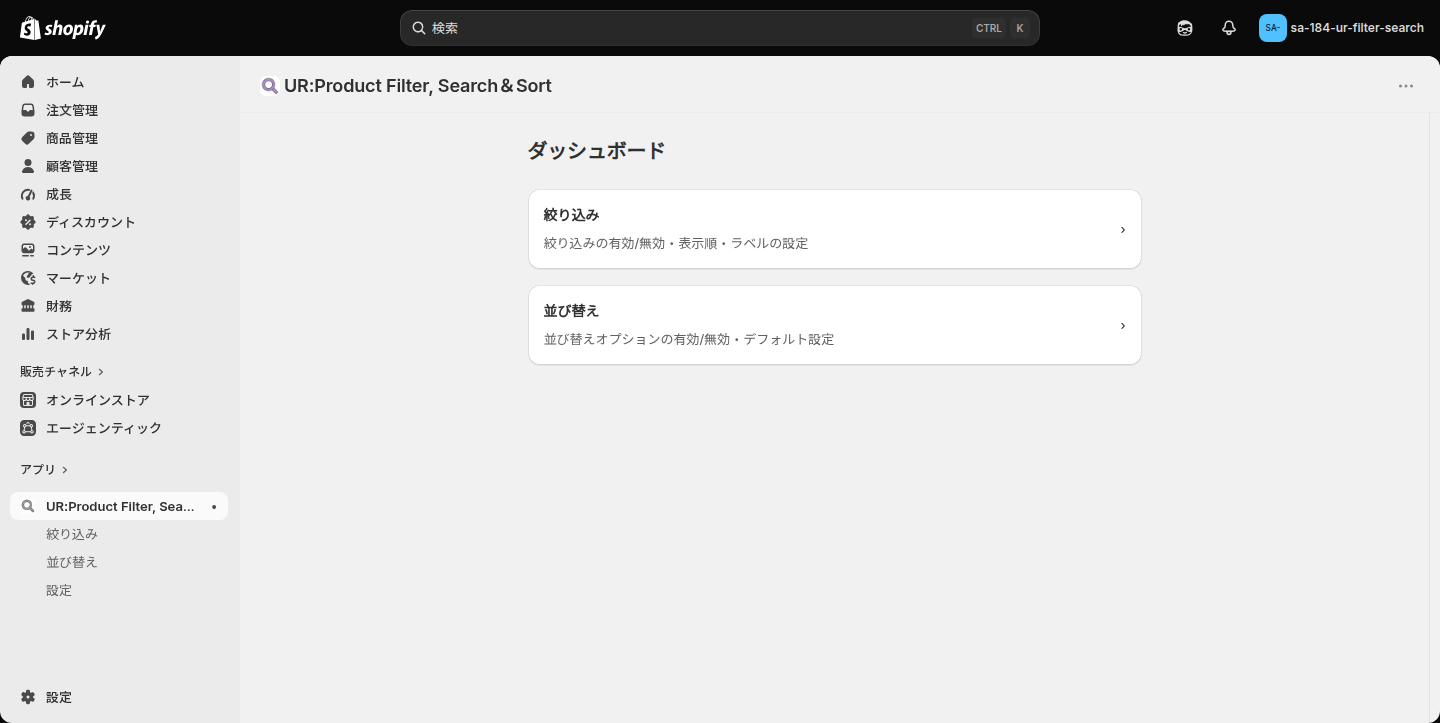Click store name sa-184-ur-filter-search
This screenshot has height=723, width=1440.
pyautogui.click(x=1357, y=28)
